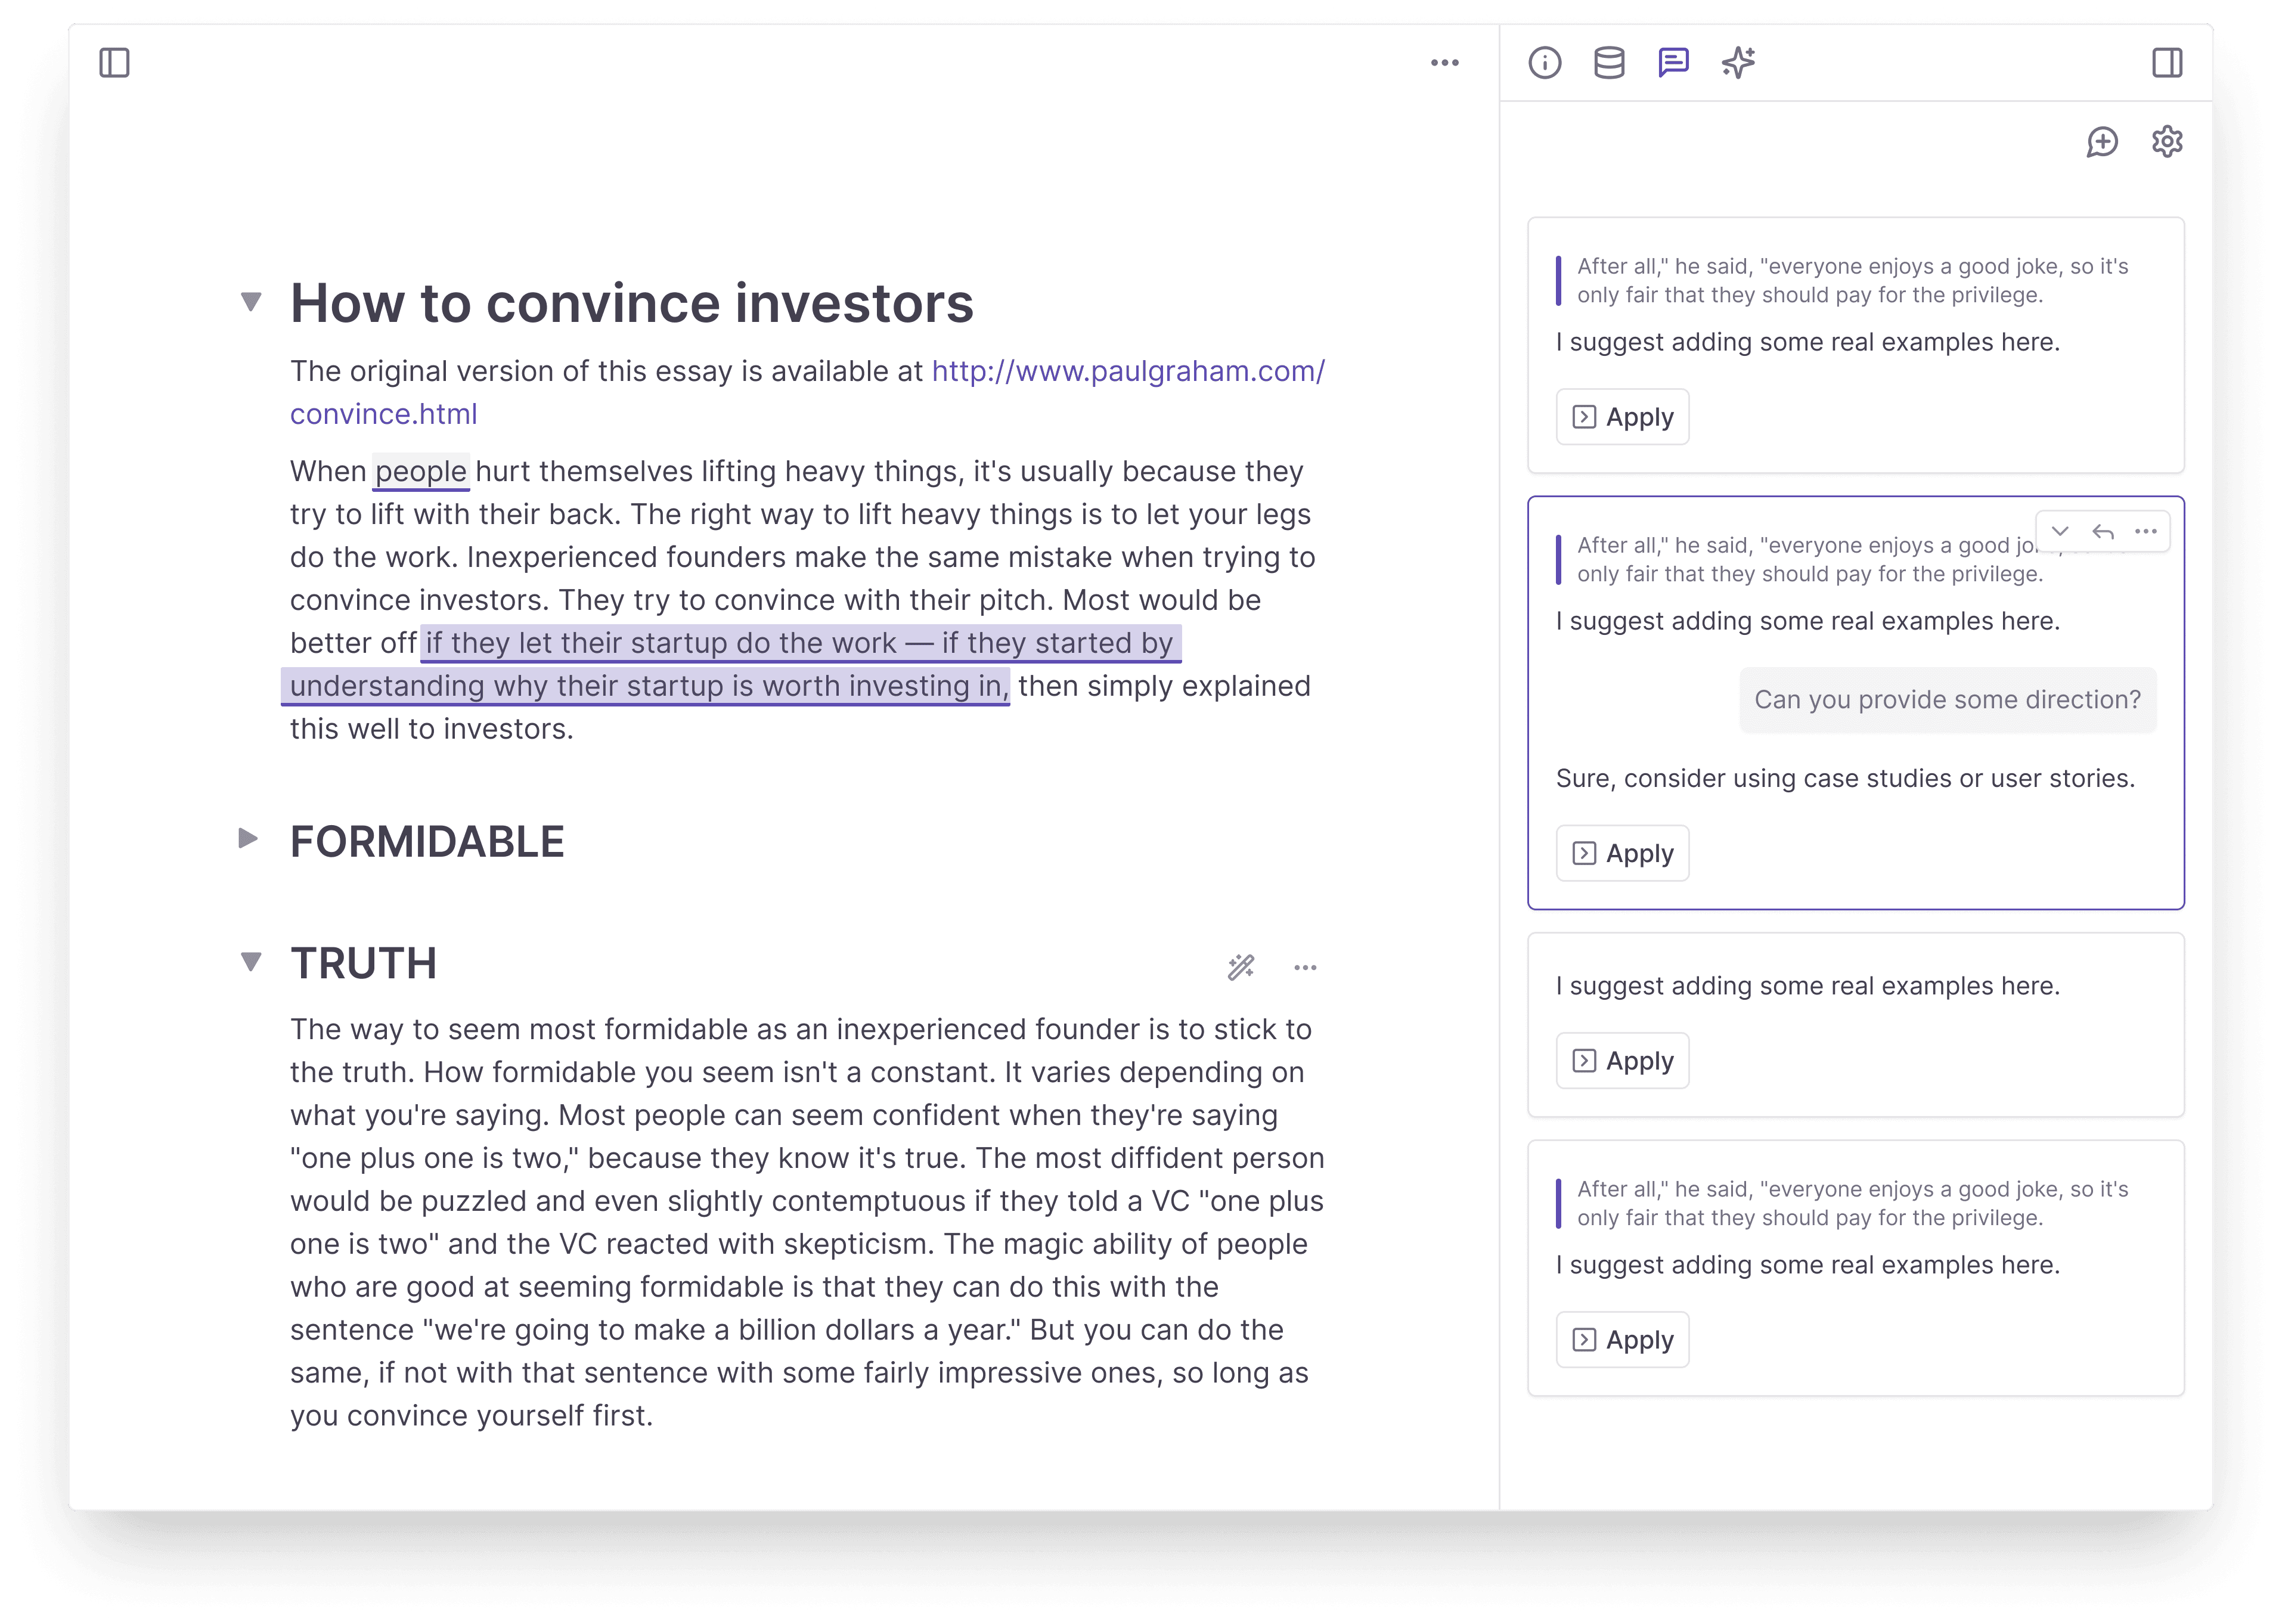Click the highlighted word people
2282x1624 pixels.
[421, 471]
